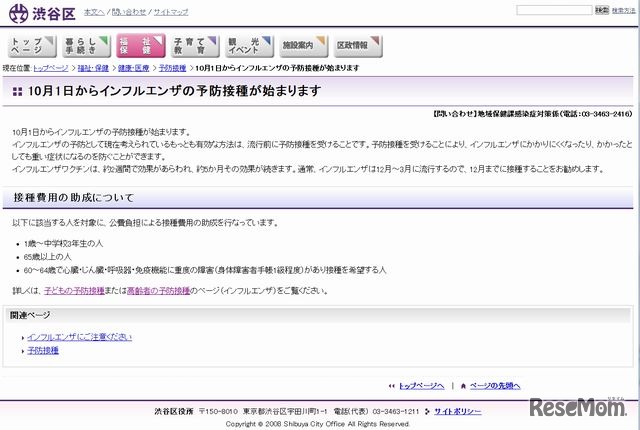Open the サイトポリシー footer link

(x=458, y=411)
